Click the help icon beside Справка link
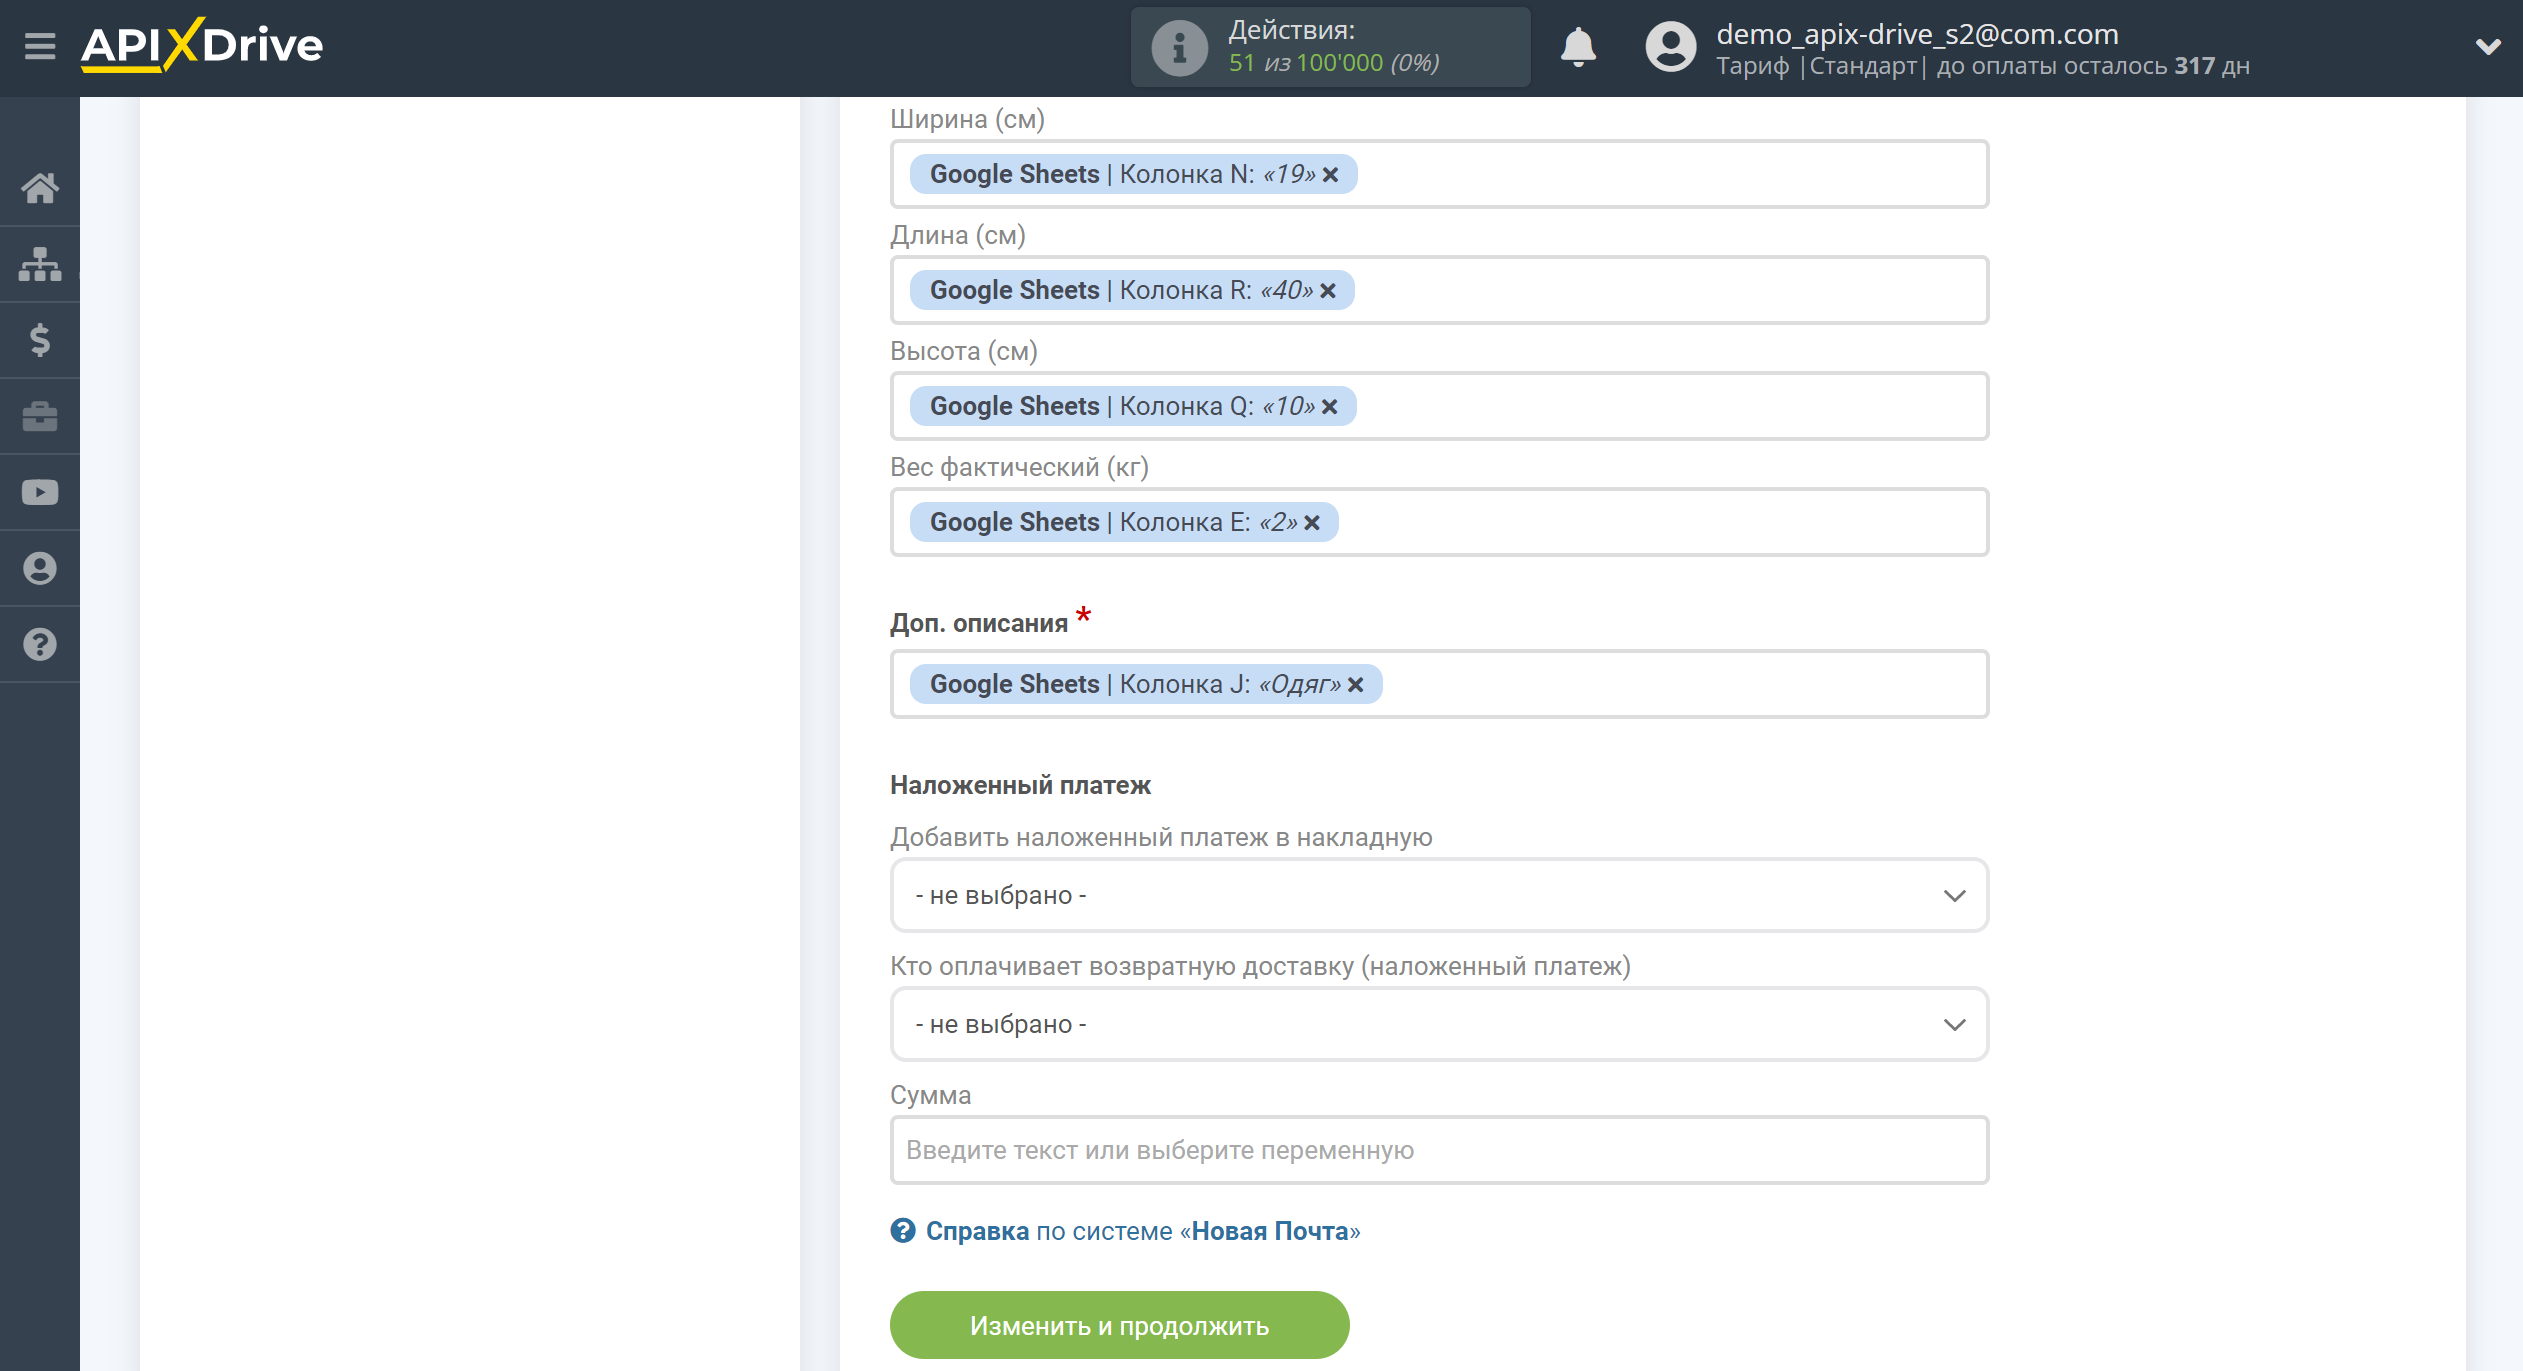Image resolution: width=2523 pixels, height=1371 pixels. (903, 1231)
